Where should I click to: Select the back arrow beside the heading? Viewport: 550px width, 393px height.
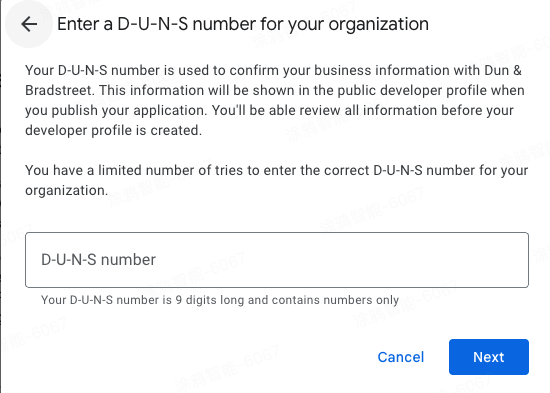tap(29, 24)
